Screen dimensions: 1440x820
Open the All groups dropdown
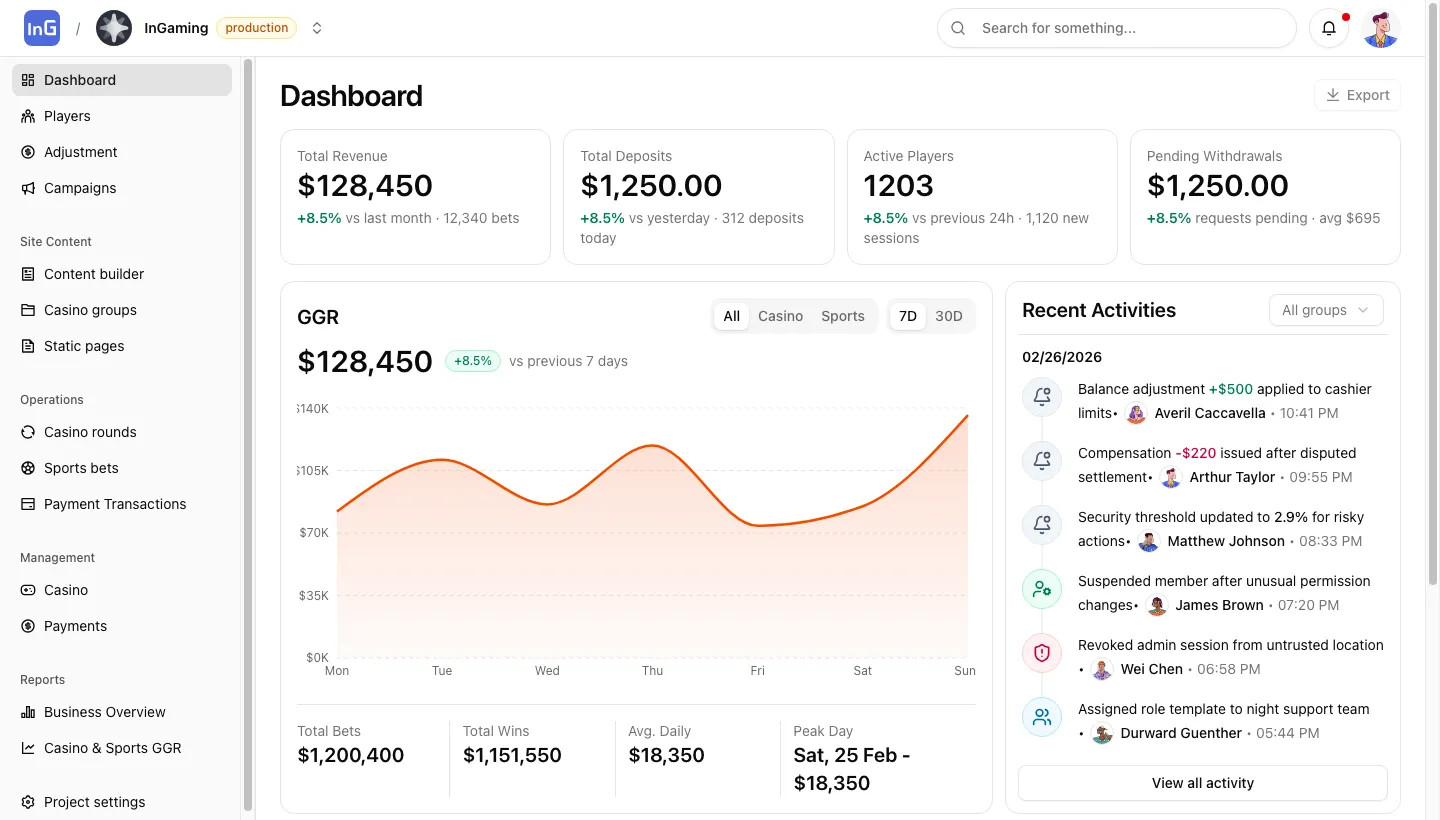tap(1326, 310)
